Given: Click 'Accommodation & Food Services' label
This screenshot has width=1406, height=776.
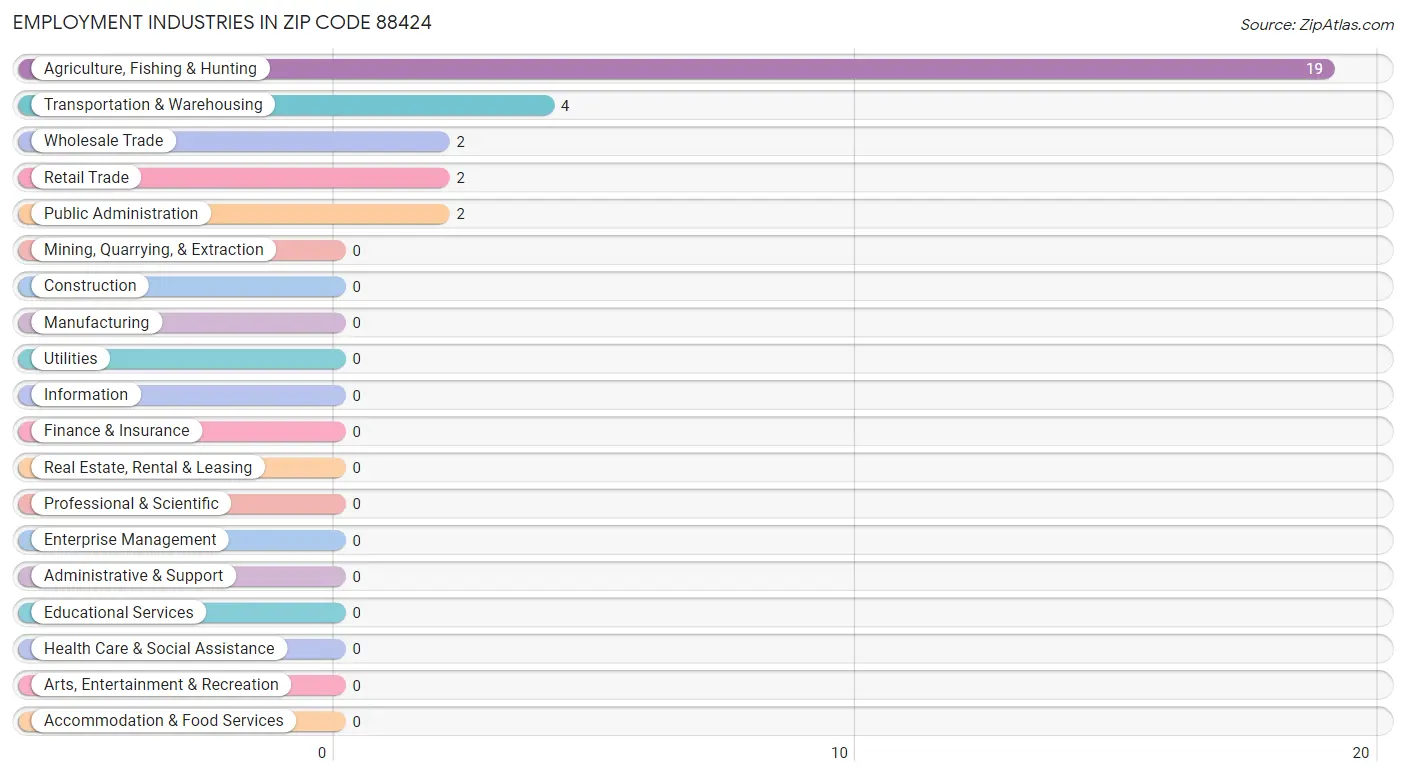Looking at the screenshot, I should (x=164, y=721).
